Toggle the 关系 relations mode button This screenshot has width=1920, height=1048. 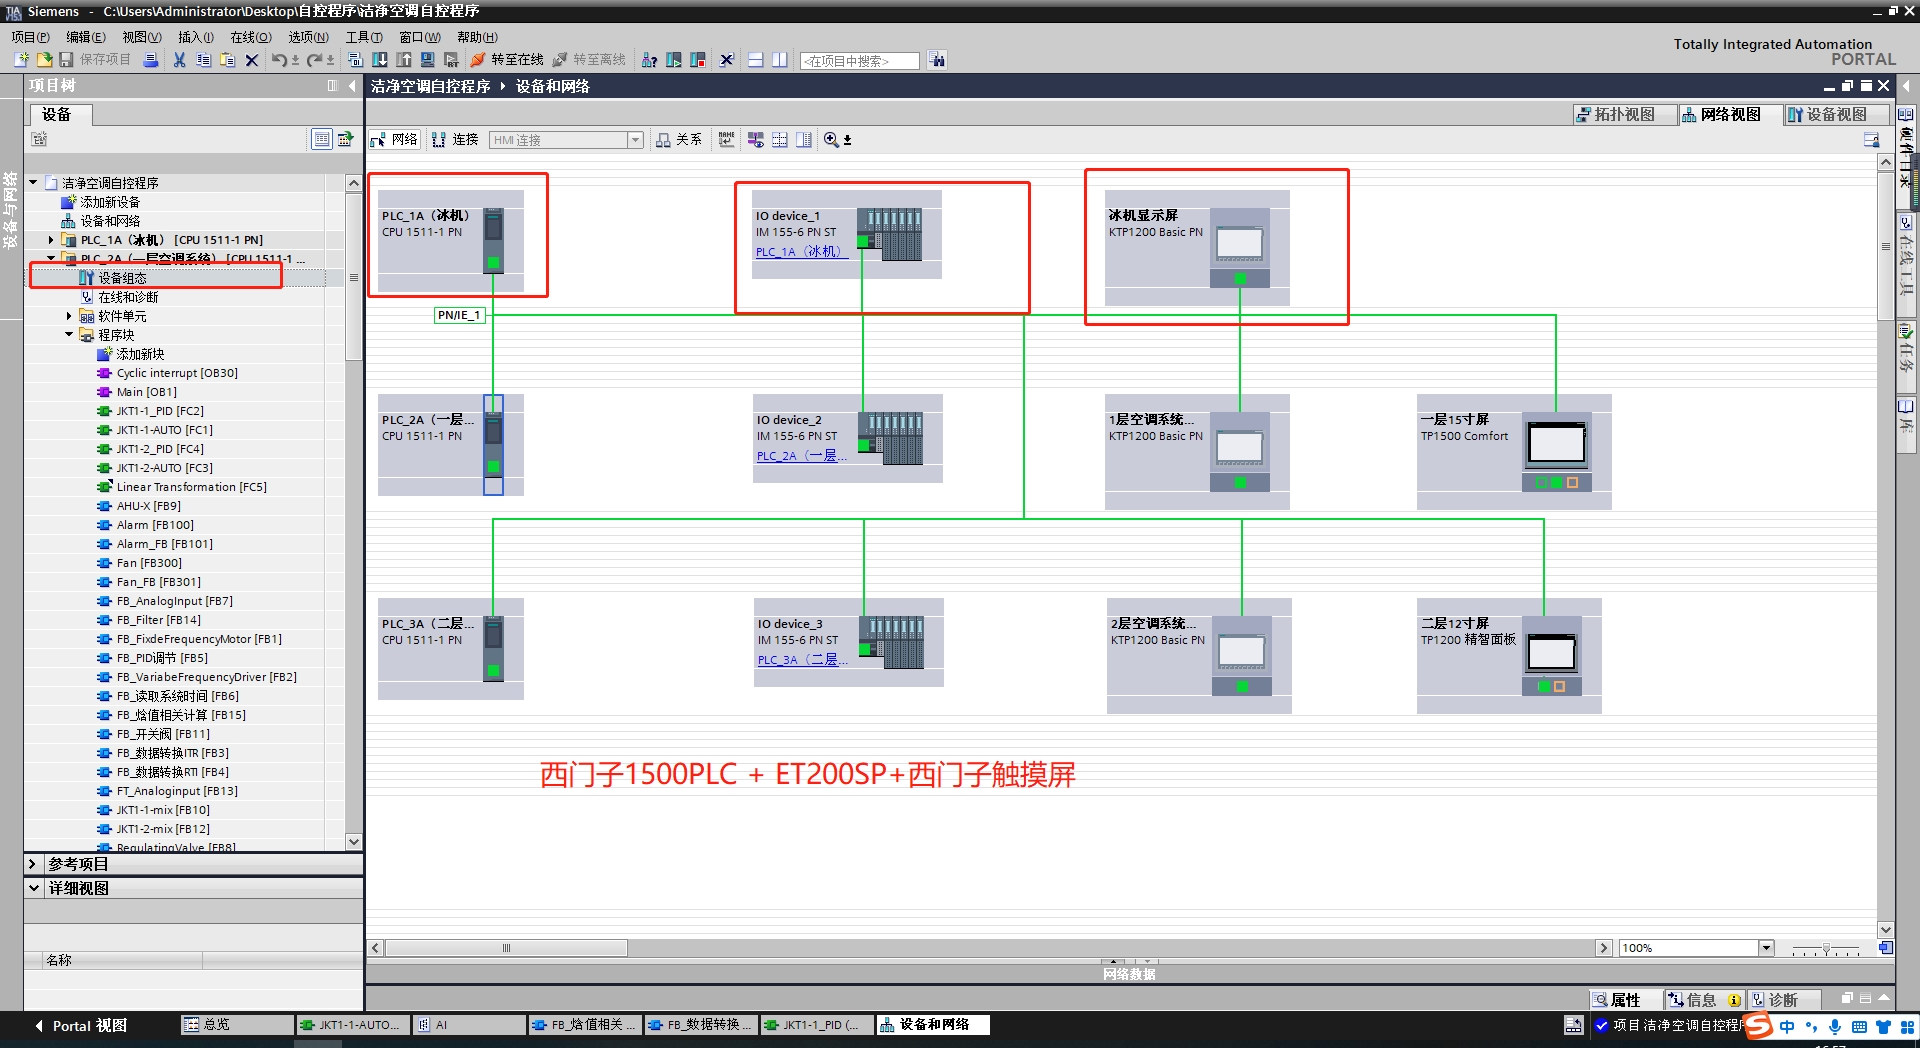[x=679, y=139]
